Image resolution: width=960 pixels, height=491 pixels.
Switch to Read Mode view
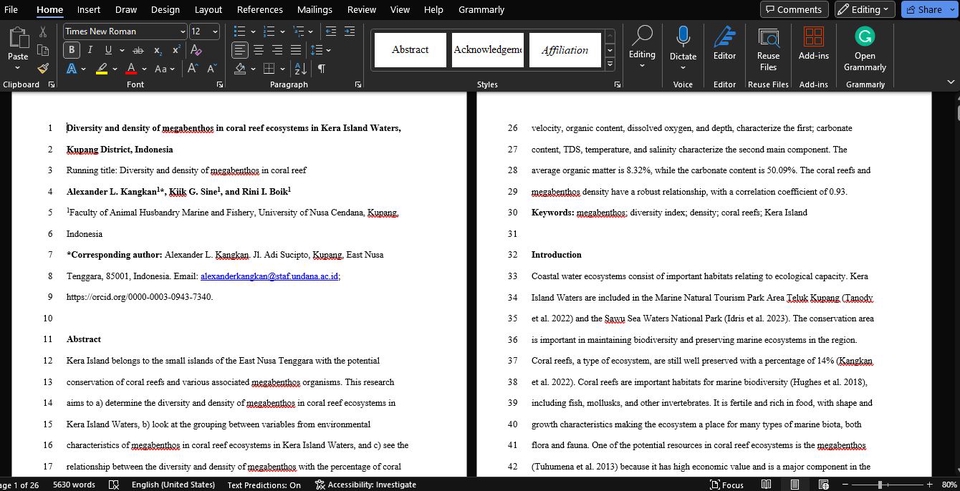point(766,485)
